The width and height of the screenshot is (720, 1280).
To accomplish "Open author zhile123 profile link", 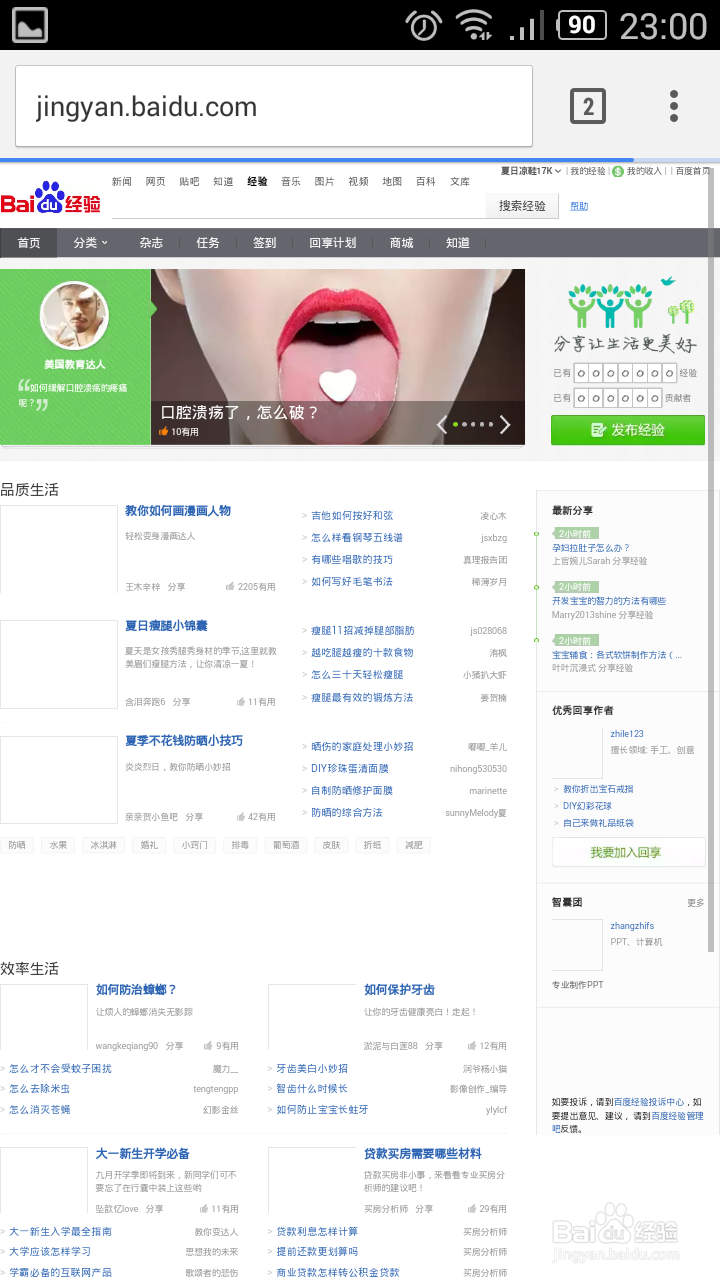I will (627, 734).
